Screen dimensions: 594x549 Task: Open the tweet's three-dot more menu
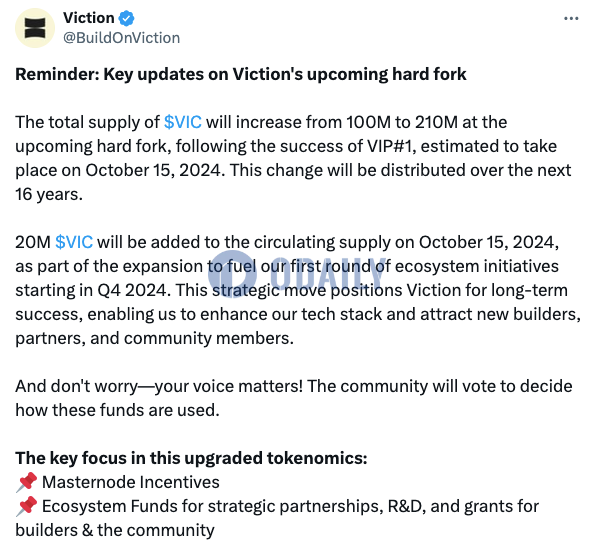pyautogui.click(x=571, y=18)
